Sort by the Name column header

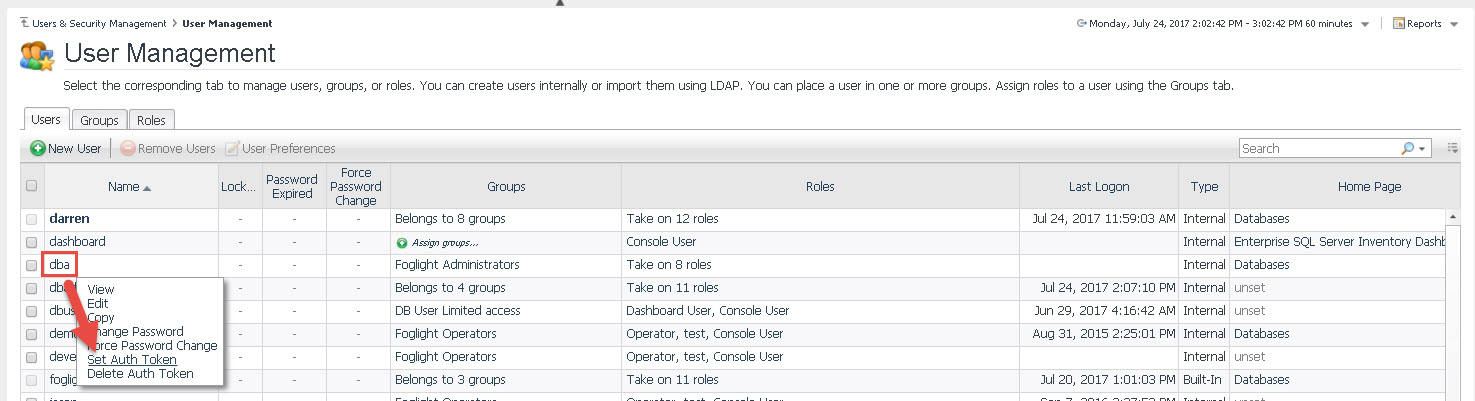point(130,187)
